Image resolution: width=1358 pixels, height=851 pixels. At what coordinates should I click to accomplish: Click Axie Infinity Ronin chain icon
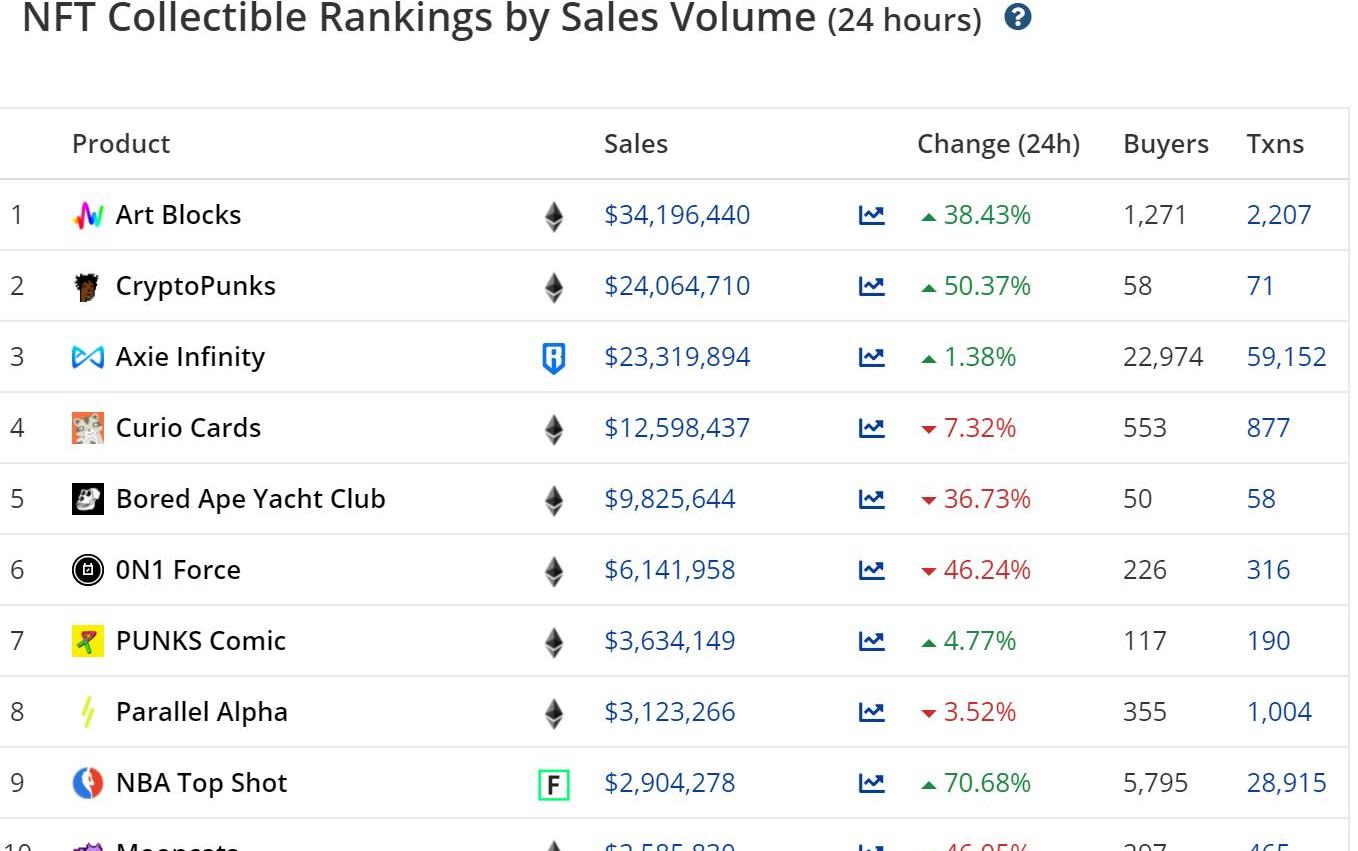click(553, 358)
